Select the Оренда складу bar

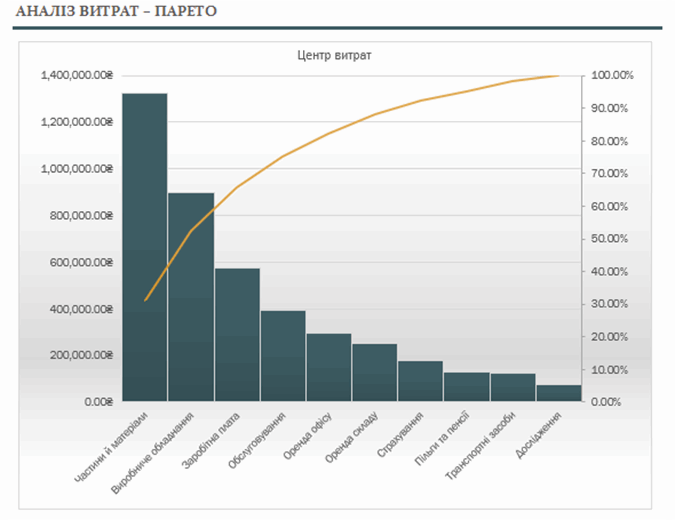tap(375, 373)
